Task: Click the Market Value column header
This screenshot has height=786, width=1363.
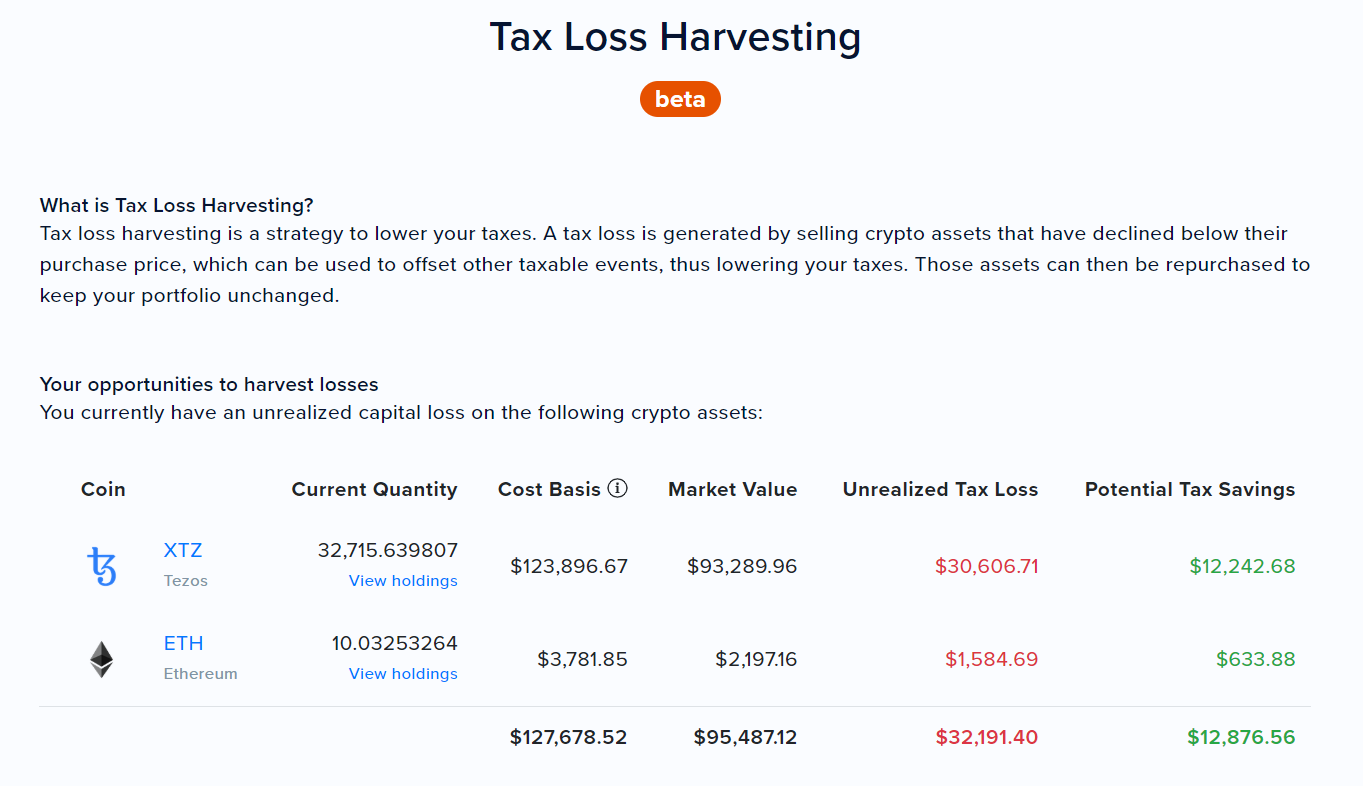Action: point(733,489)
